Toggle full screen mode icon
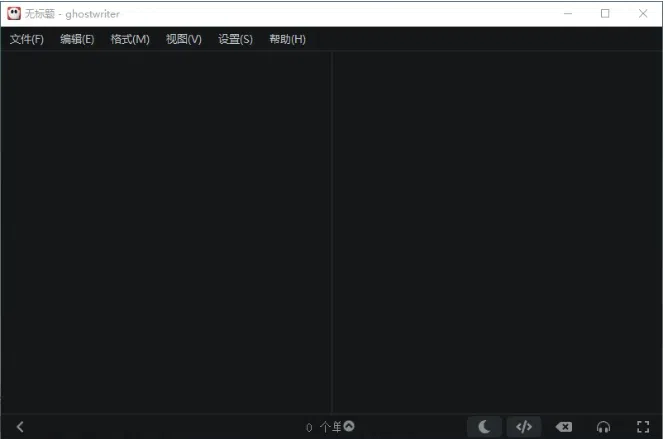Viewport: 665px width, 439px height. [x=643, y=427]
